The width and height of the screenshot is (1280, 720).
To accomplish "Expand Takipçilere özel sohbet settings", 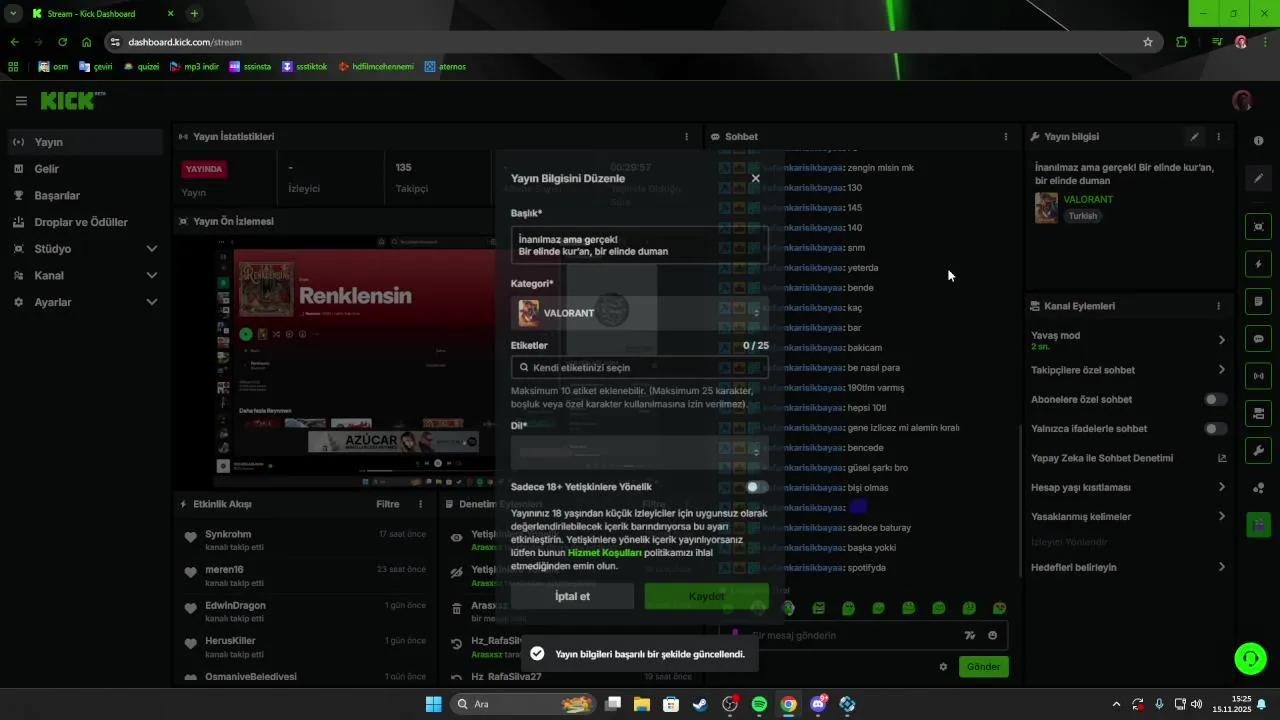I will coord(1128,370).
